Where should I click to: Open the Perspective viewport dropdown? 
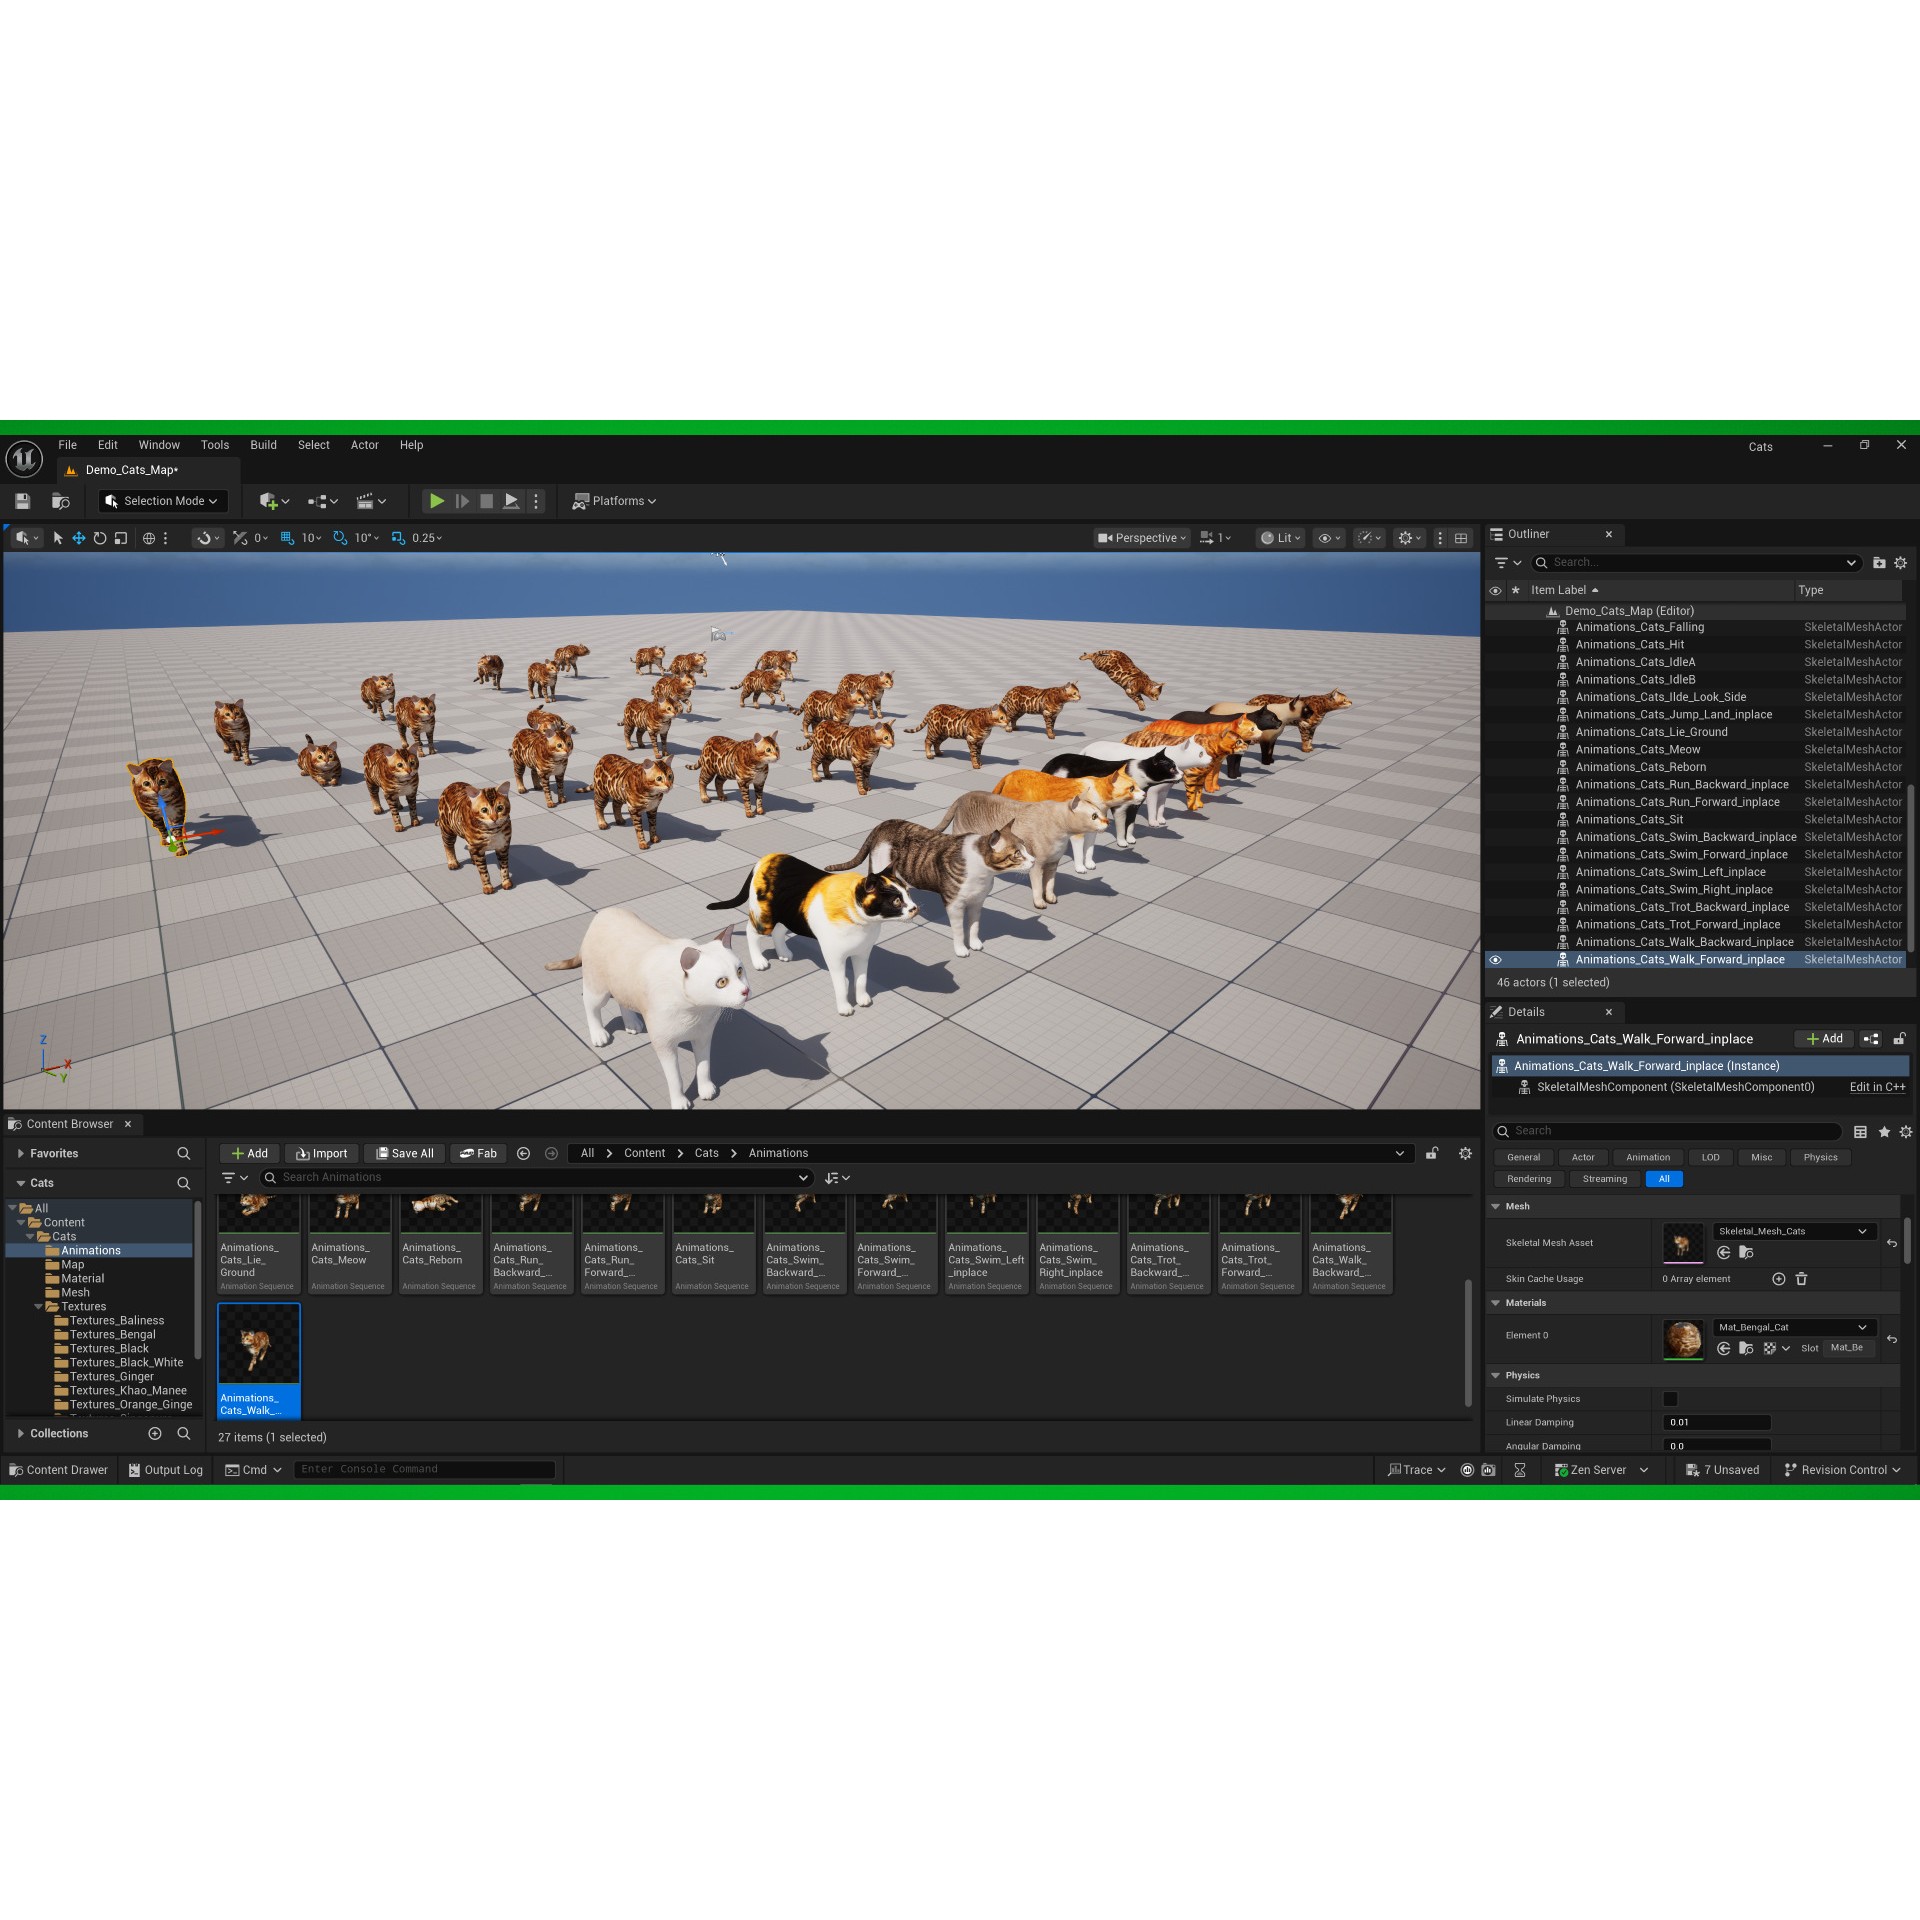[1141, 538]
